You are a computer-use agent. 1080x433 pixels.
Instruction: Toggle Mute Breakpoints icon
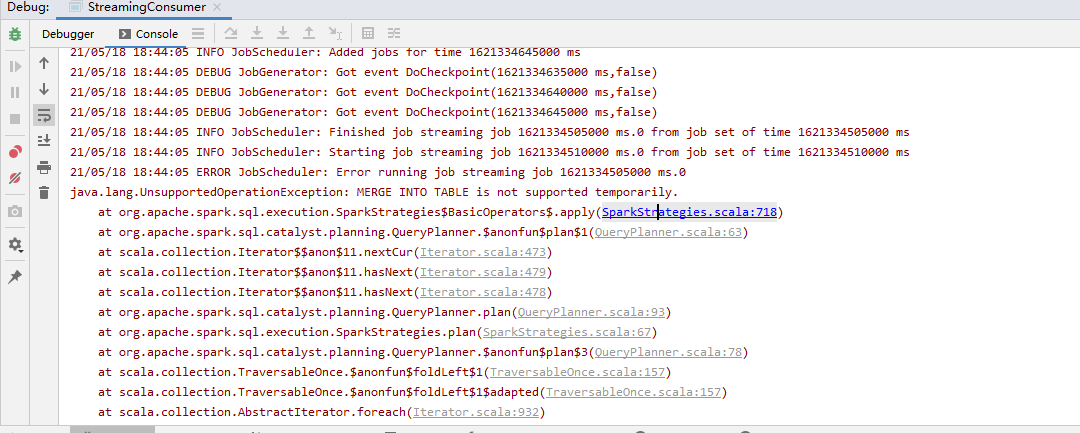(15, 178)
